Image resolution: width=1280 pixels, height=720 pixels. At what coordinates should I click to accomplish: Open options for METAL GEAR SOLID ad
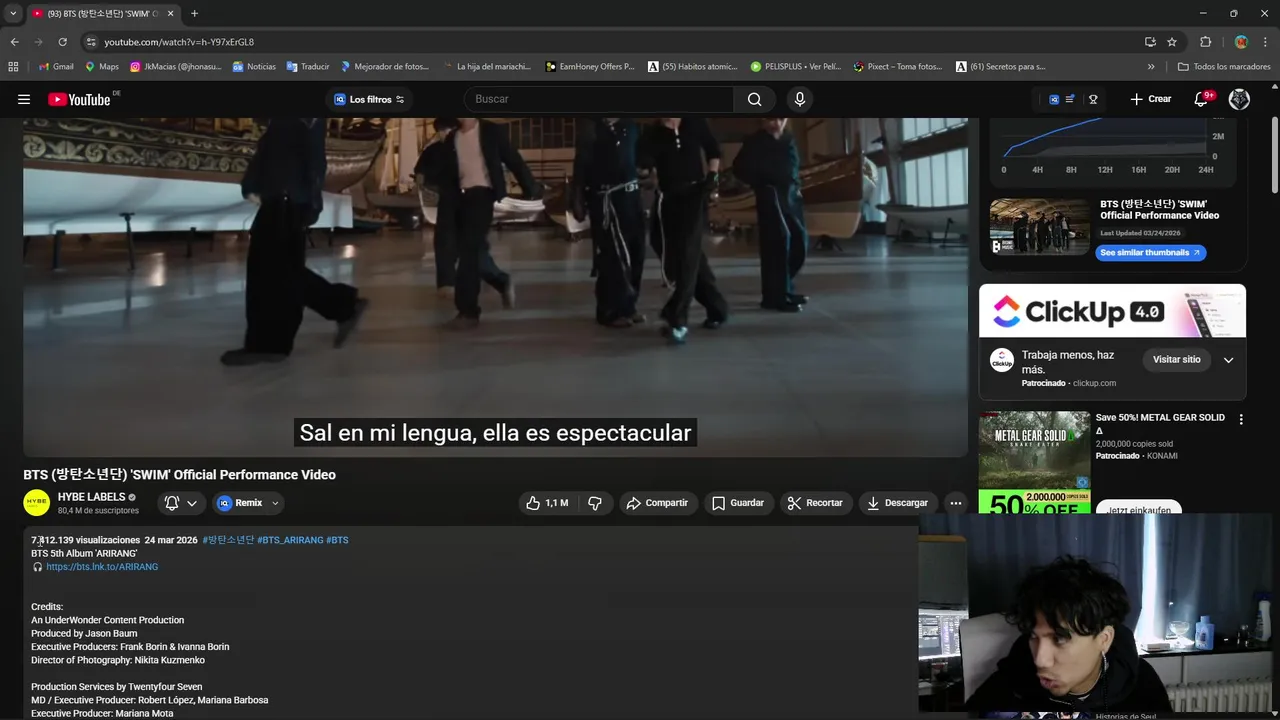pos(1241,420)
